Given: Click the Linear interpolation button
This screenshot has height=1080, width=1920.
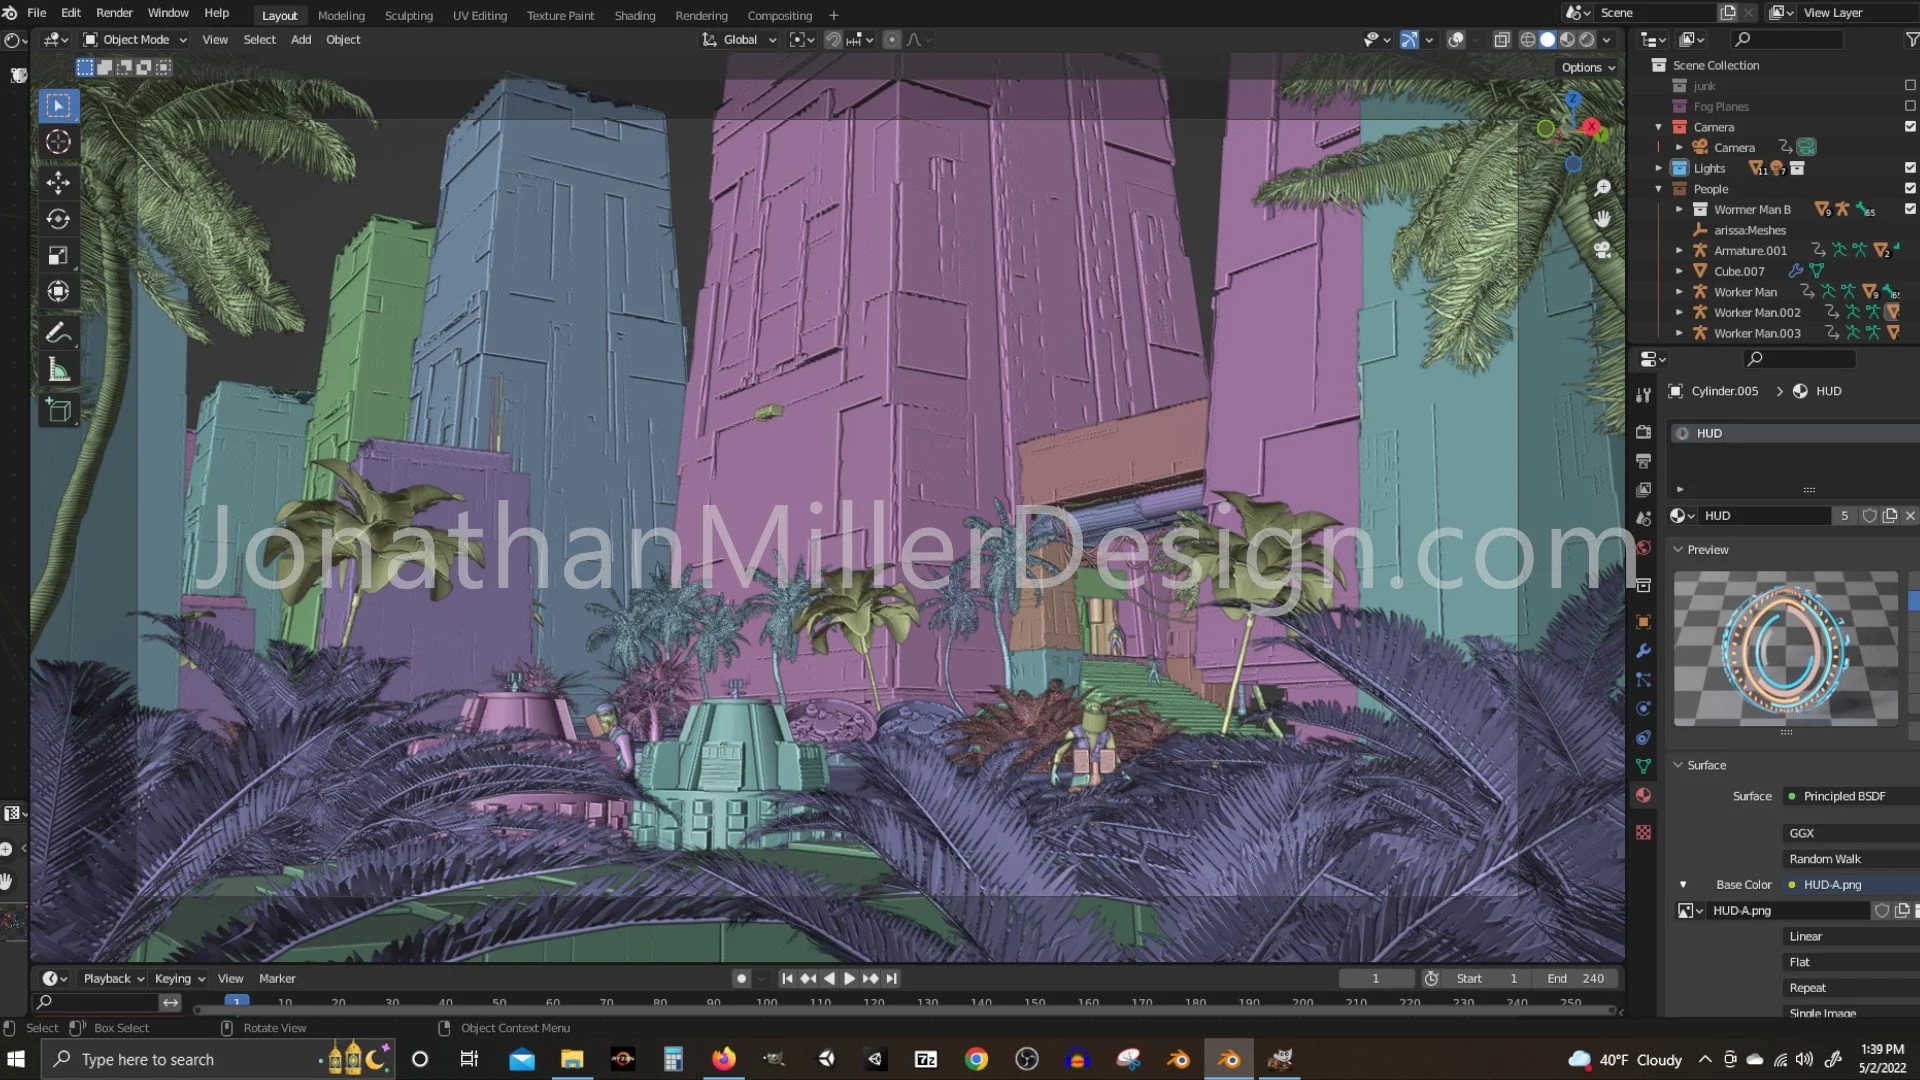Looking at the screenshot, I should point(1850,937).
